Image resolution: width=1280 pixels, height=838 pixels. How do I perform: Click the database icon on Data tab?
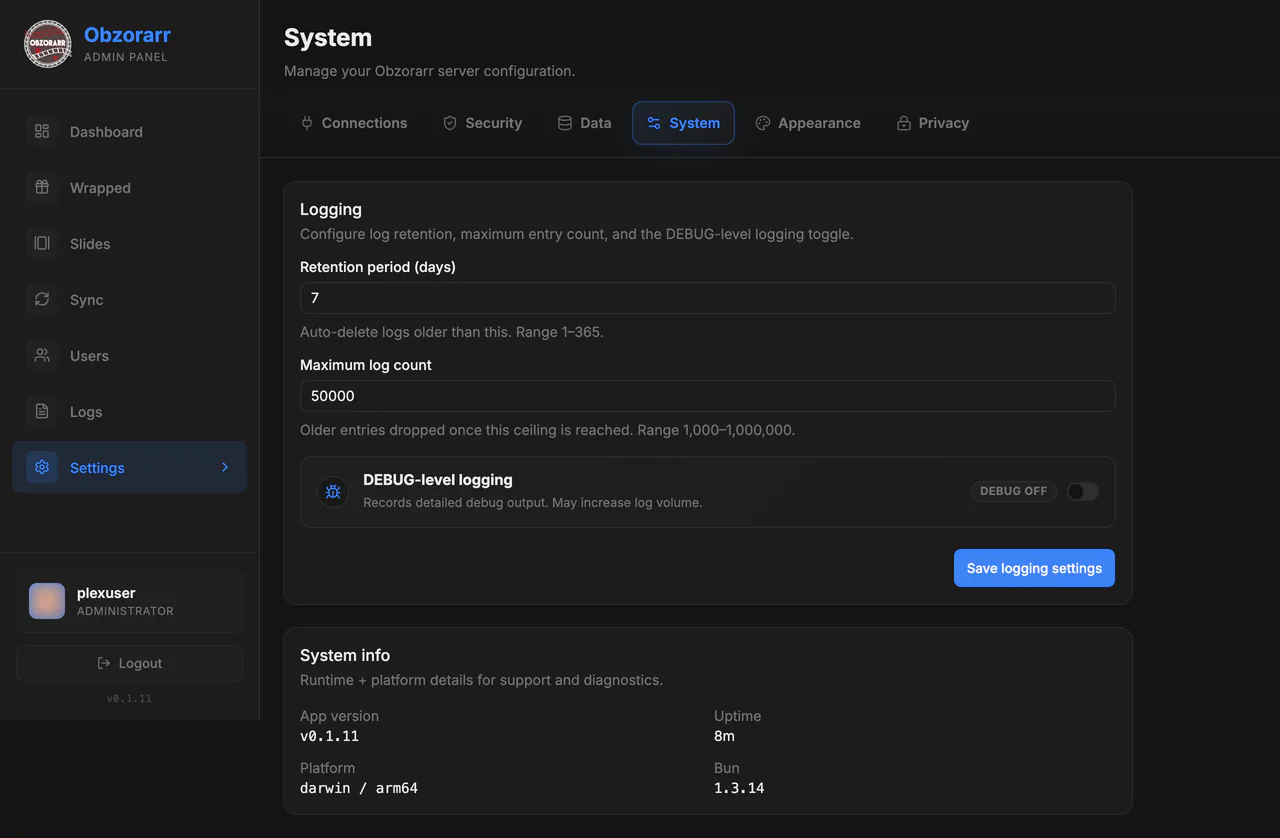click(565, 123)
